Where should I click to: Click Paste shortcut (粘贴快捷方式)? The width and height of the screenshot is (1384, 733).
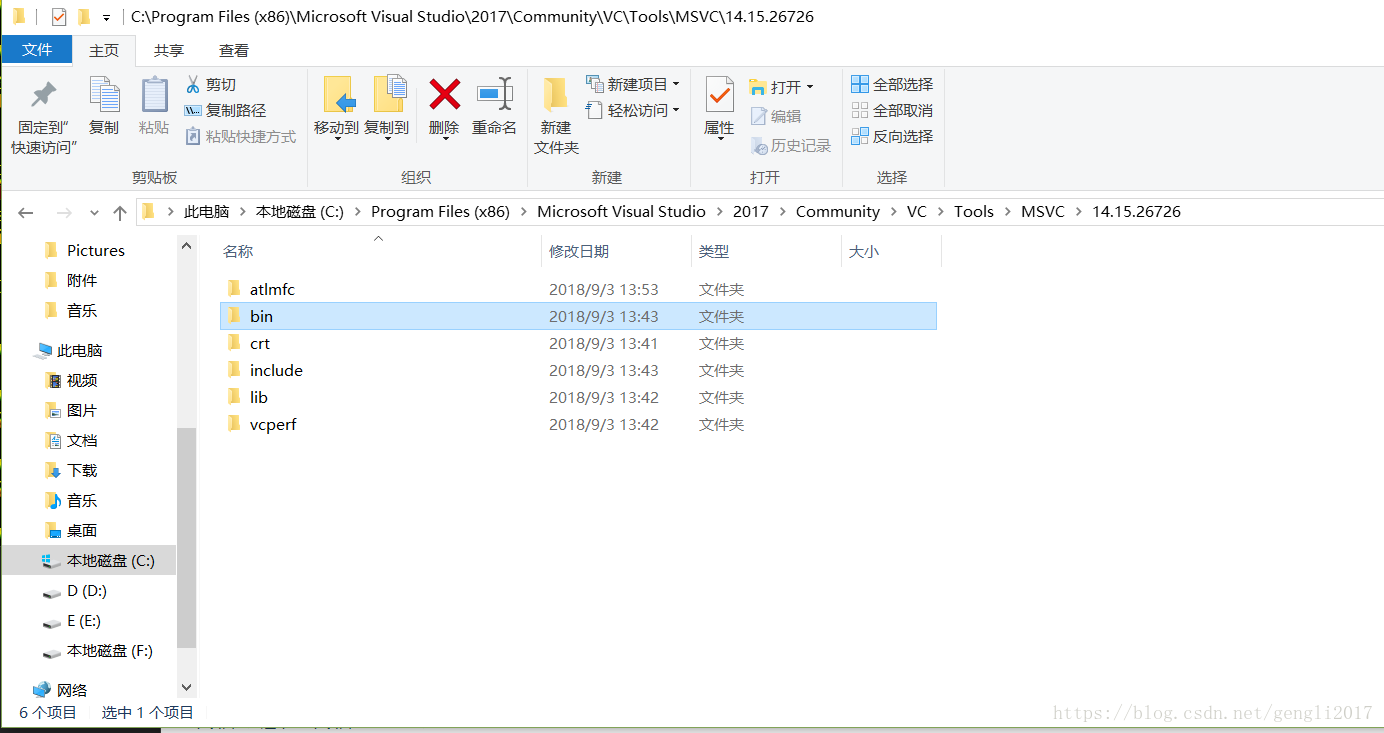tap(241, 136)
